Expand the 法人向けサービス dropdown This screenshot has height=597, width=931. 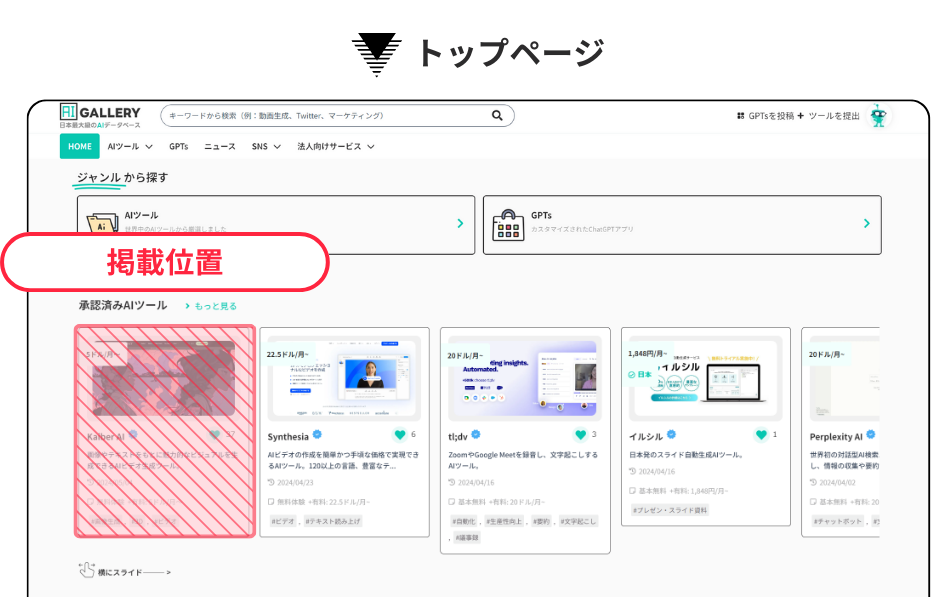coord(335,146)
